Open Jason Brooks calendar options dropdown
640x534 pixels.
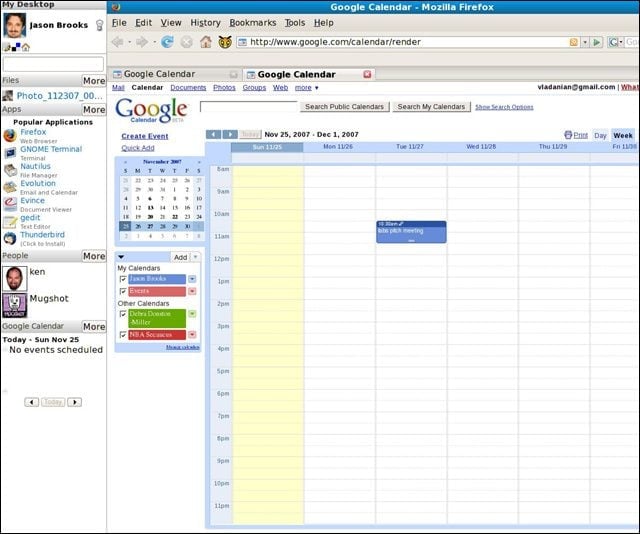192,279
